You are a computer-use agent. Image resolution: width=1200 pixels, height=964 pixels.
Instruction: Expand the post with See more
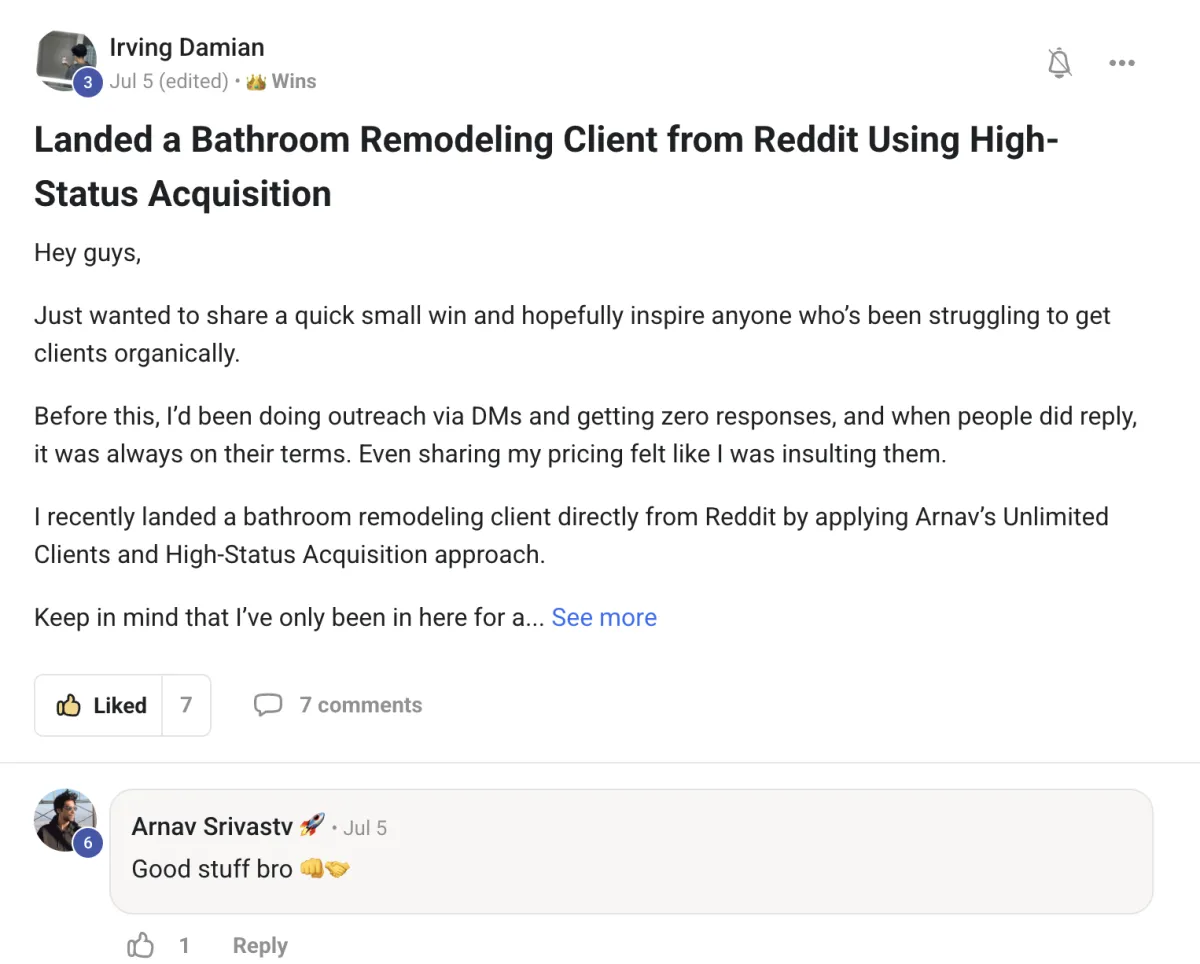pyautogui.click(x=604, y=617)
